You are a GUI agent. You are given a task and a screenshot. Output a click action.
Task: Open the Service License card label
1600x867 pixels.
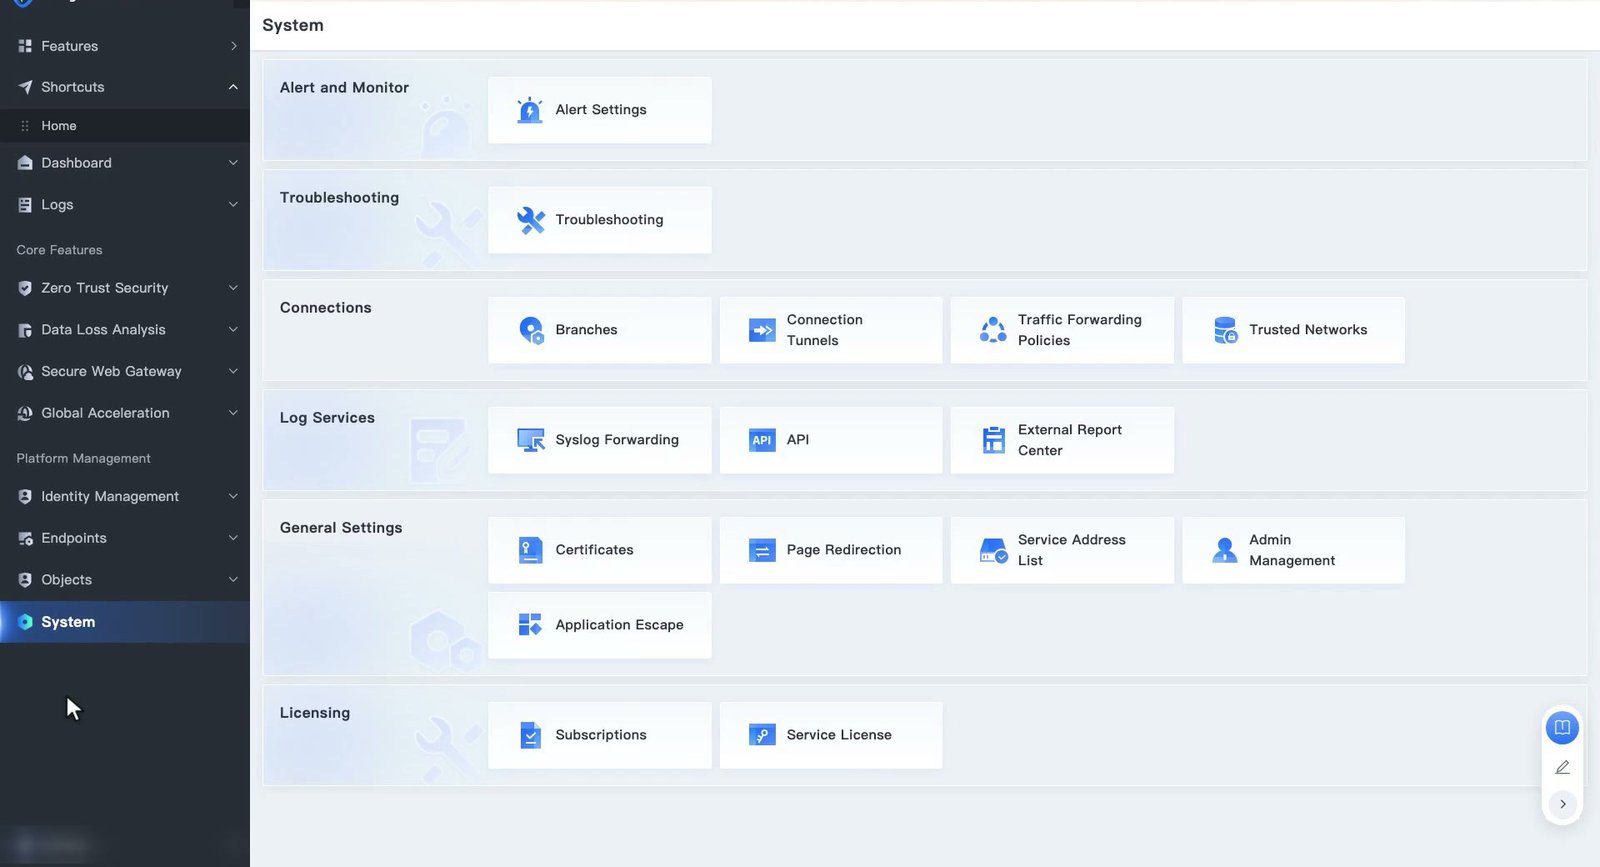tap(839, 735)
